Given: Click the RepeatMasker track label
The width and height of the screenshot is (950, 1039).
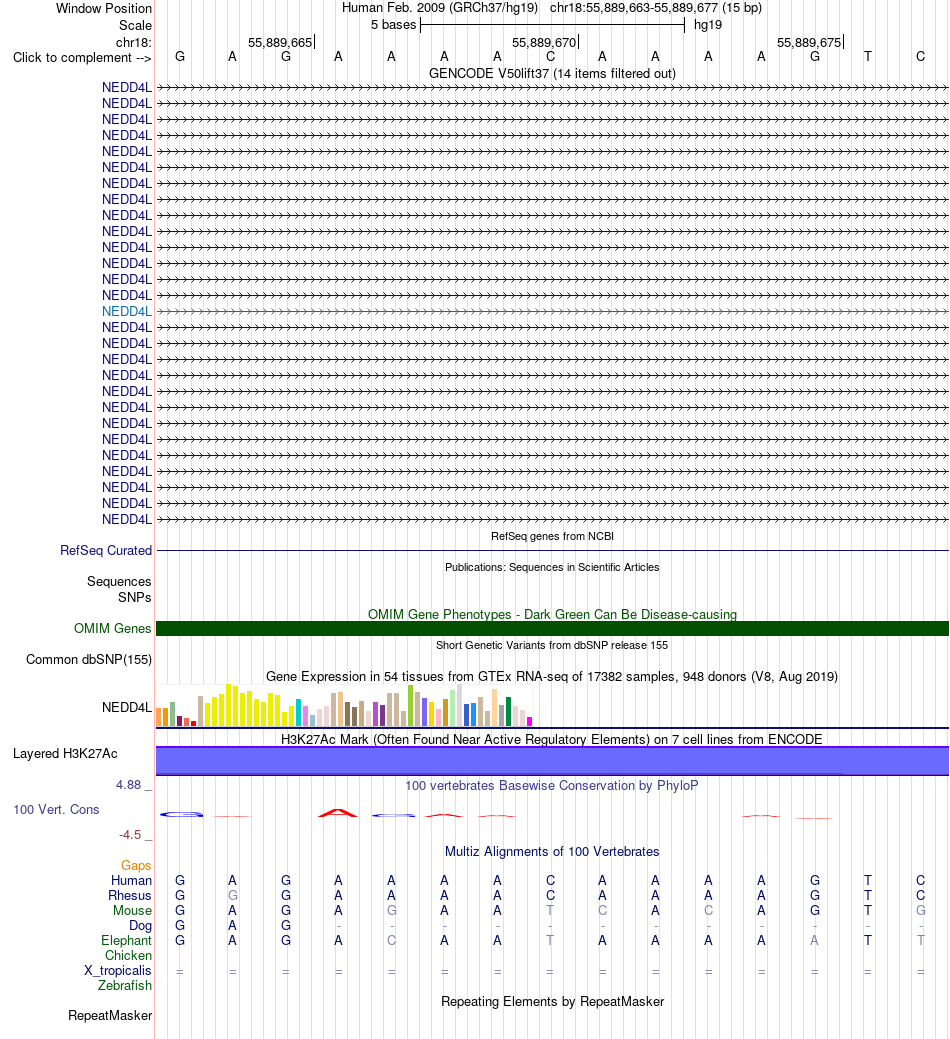Looking at the screenshot, I should [110, 1016].
